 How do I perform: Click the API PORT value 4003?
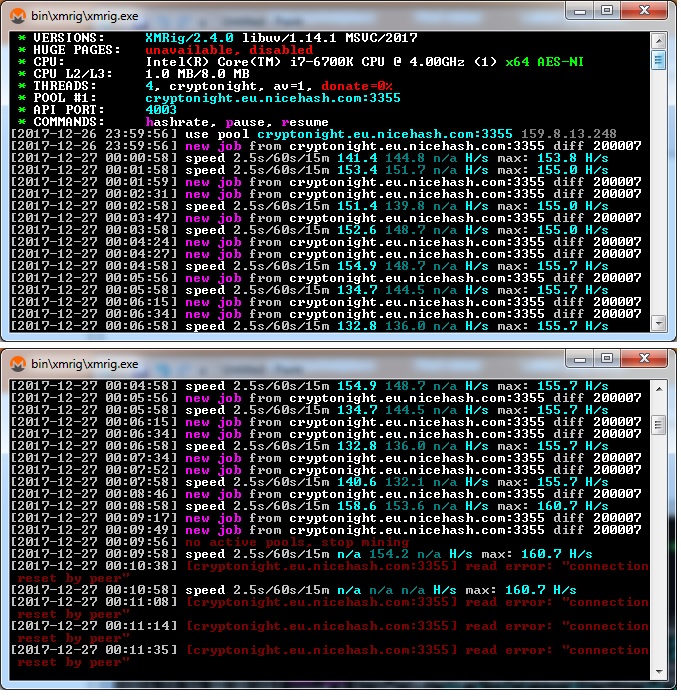coord(161,110)
